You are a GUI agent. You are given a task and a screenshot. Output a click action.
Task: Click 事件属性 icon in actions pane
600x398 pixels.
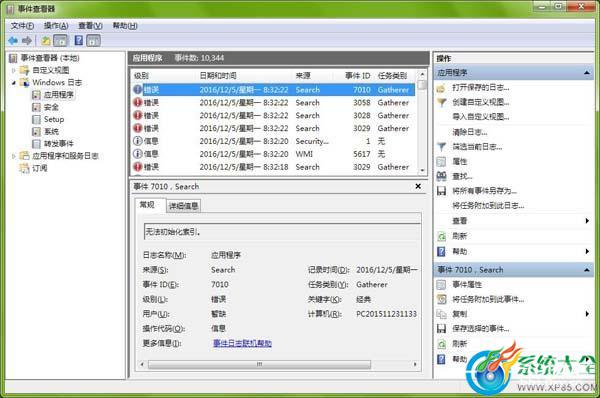(442, 285)
